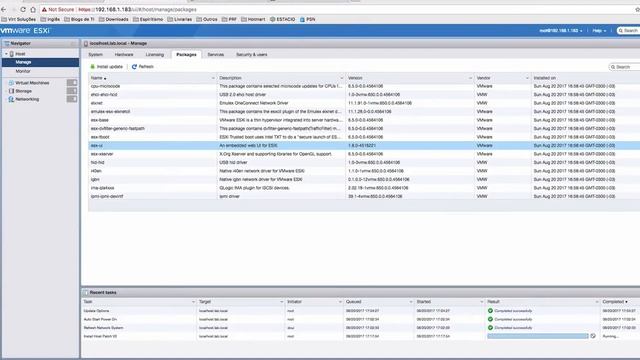This screenshot has width=640, height=360.
Task: Open the Initiator column dropdown in Recent tasks
Action: click(x=340, y=302)
